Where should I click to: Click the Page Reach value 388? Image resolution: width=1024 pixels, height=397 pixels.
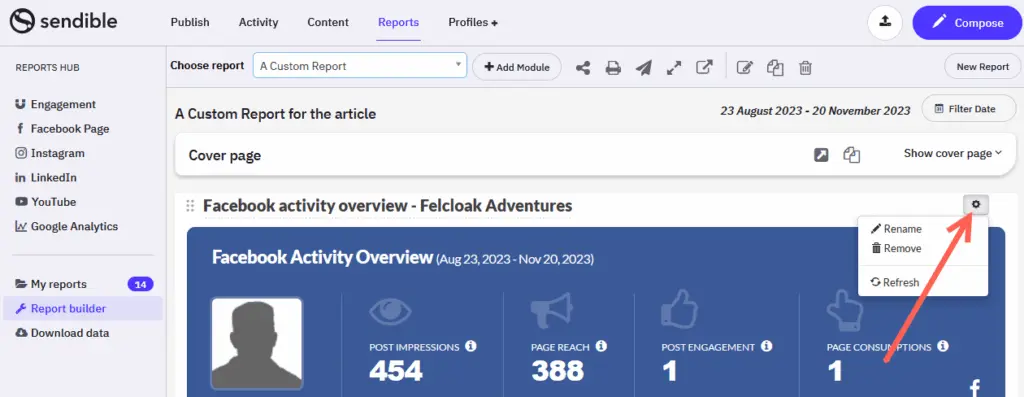[x=557, y=372]
